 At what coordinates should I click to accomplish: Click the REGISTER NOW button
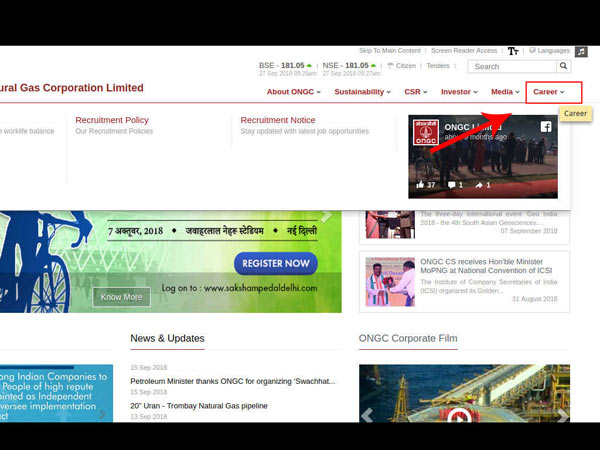(x=276, y=263)
